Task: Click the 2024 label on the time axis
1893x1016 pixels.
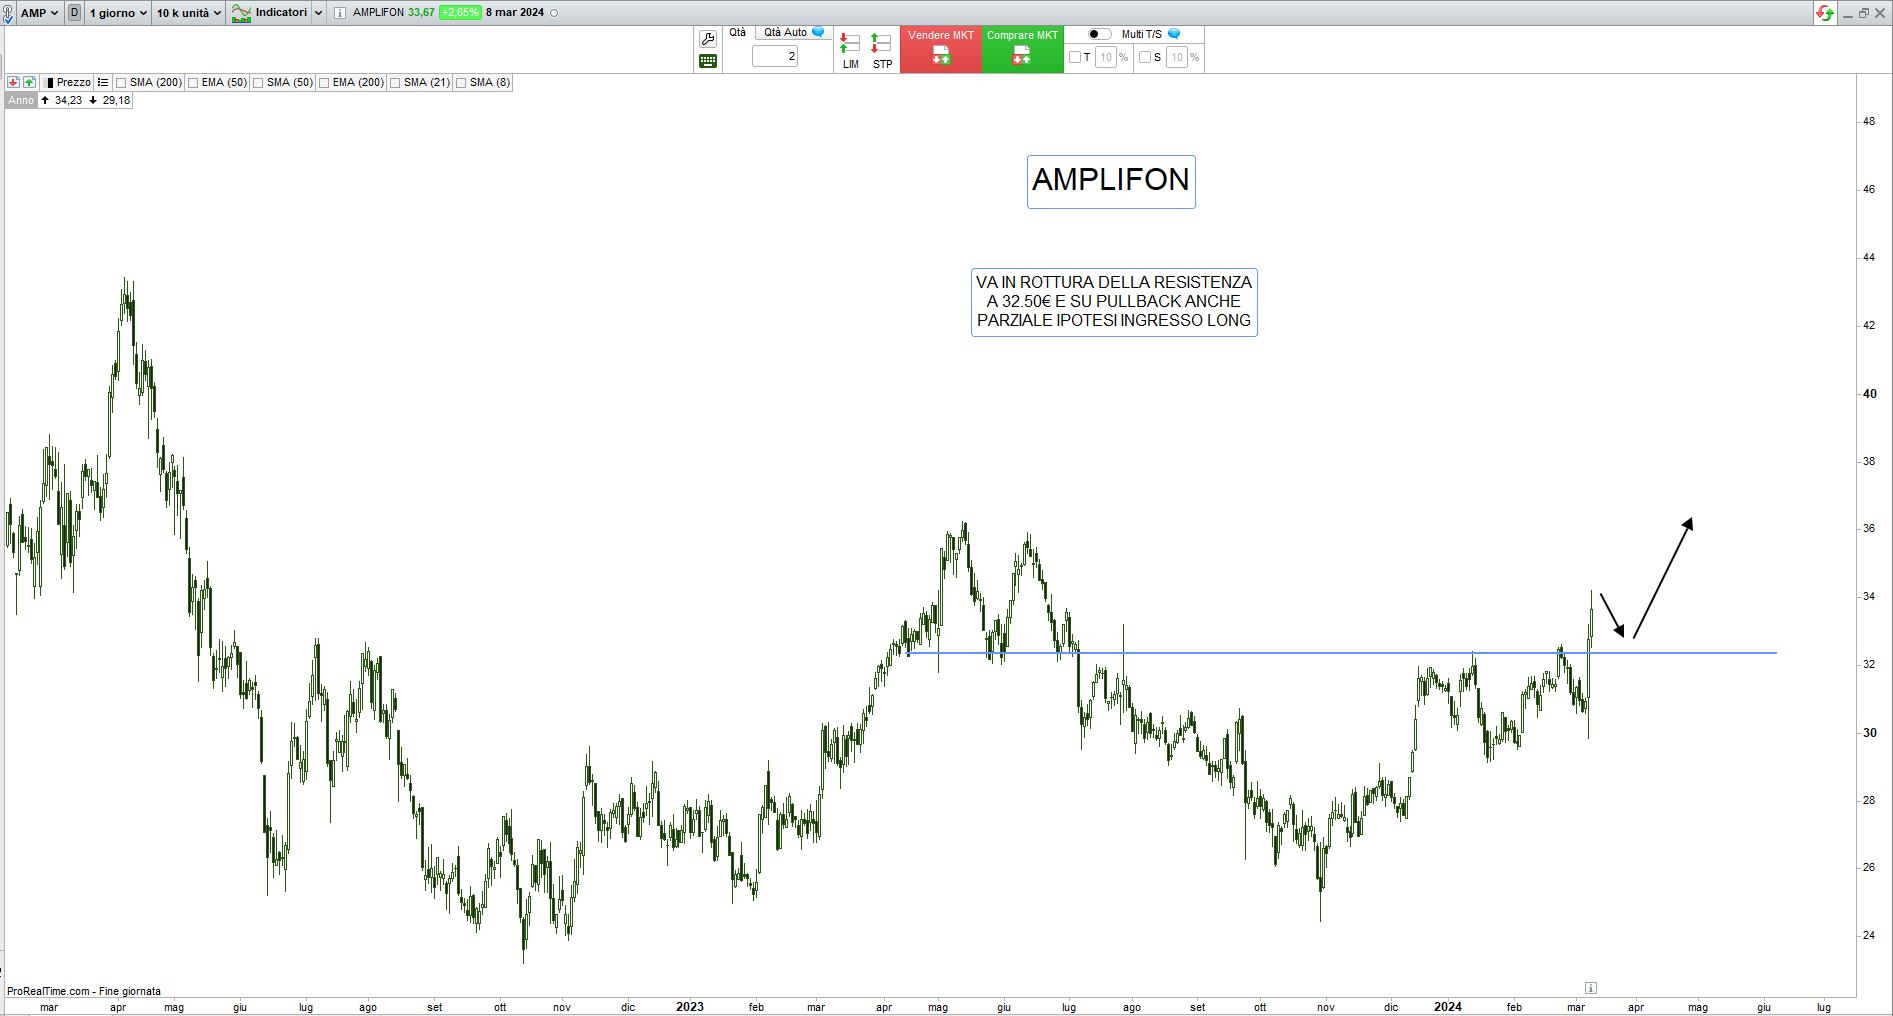Action: [1448, 1007]
